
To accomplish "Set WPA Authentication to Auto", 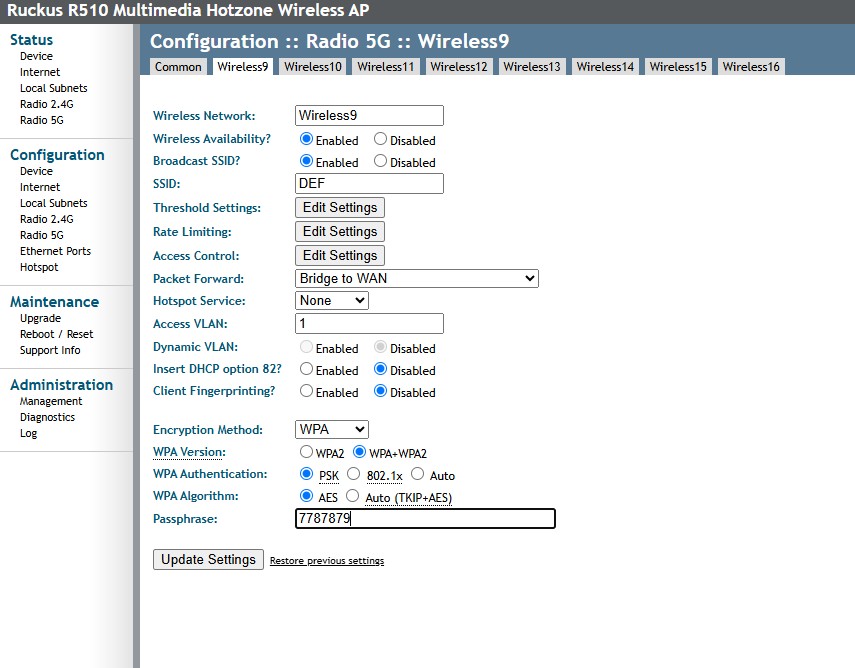I will click(418, 474).
